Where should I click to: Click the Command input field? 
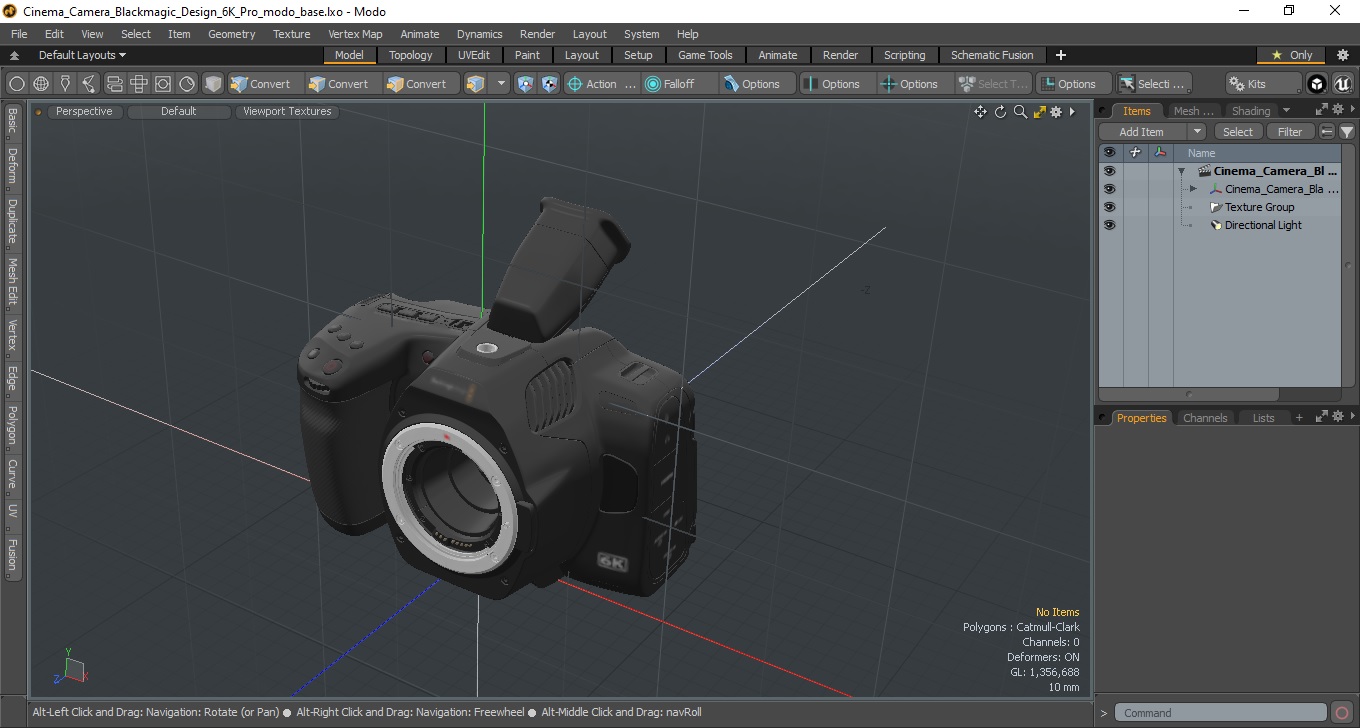1220,713
